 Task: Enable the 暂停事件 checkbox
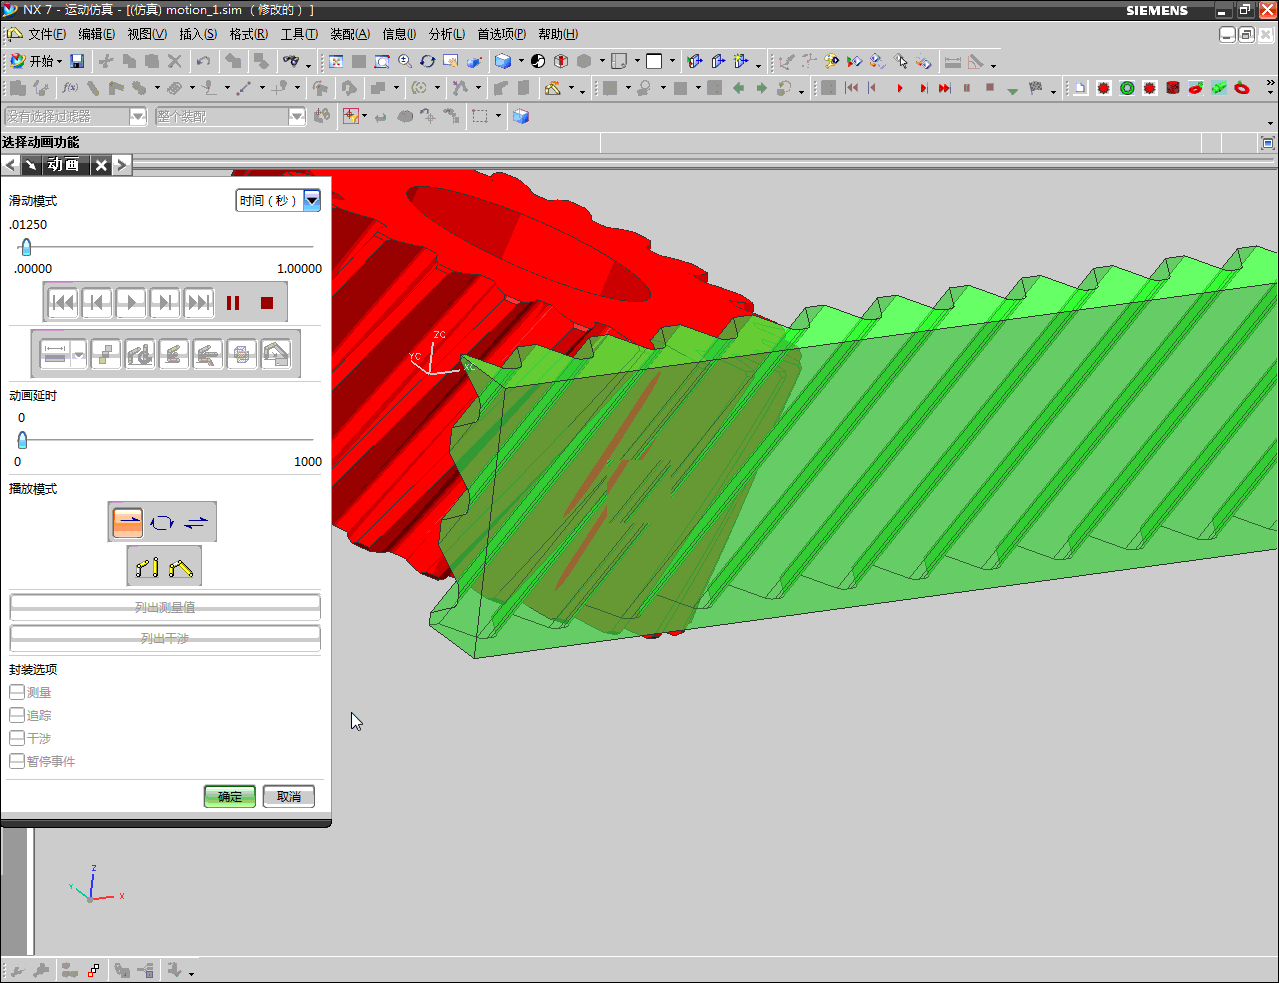(x=17, y=761)
